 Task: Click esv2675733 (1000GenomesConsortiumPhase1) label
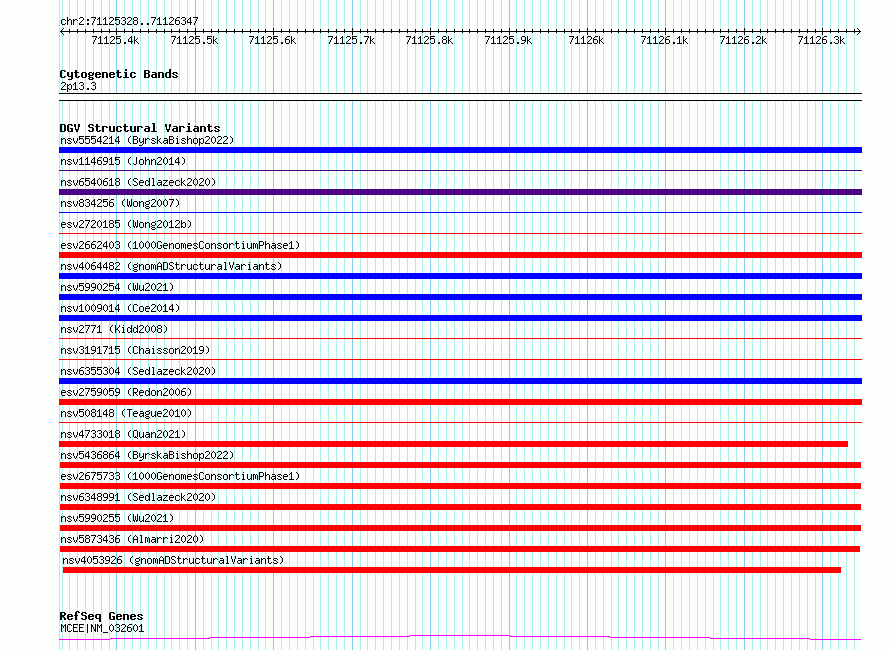tap(180, 476)
